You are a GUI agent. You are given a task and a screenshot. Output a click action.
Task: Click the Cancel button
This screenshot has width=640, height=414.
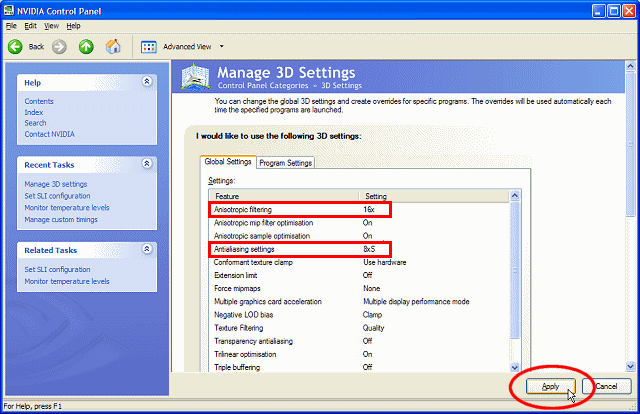[x=607, y=386]
